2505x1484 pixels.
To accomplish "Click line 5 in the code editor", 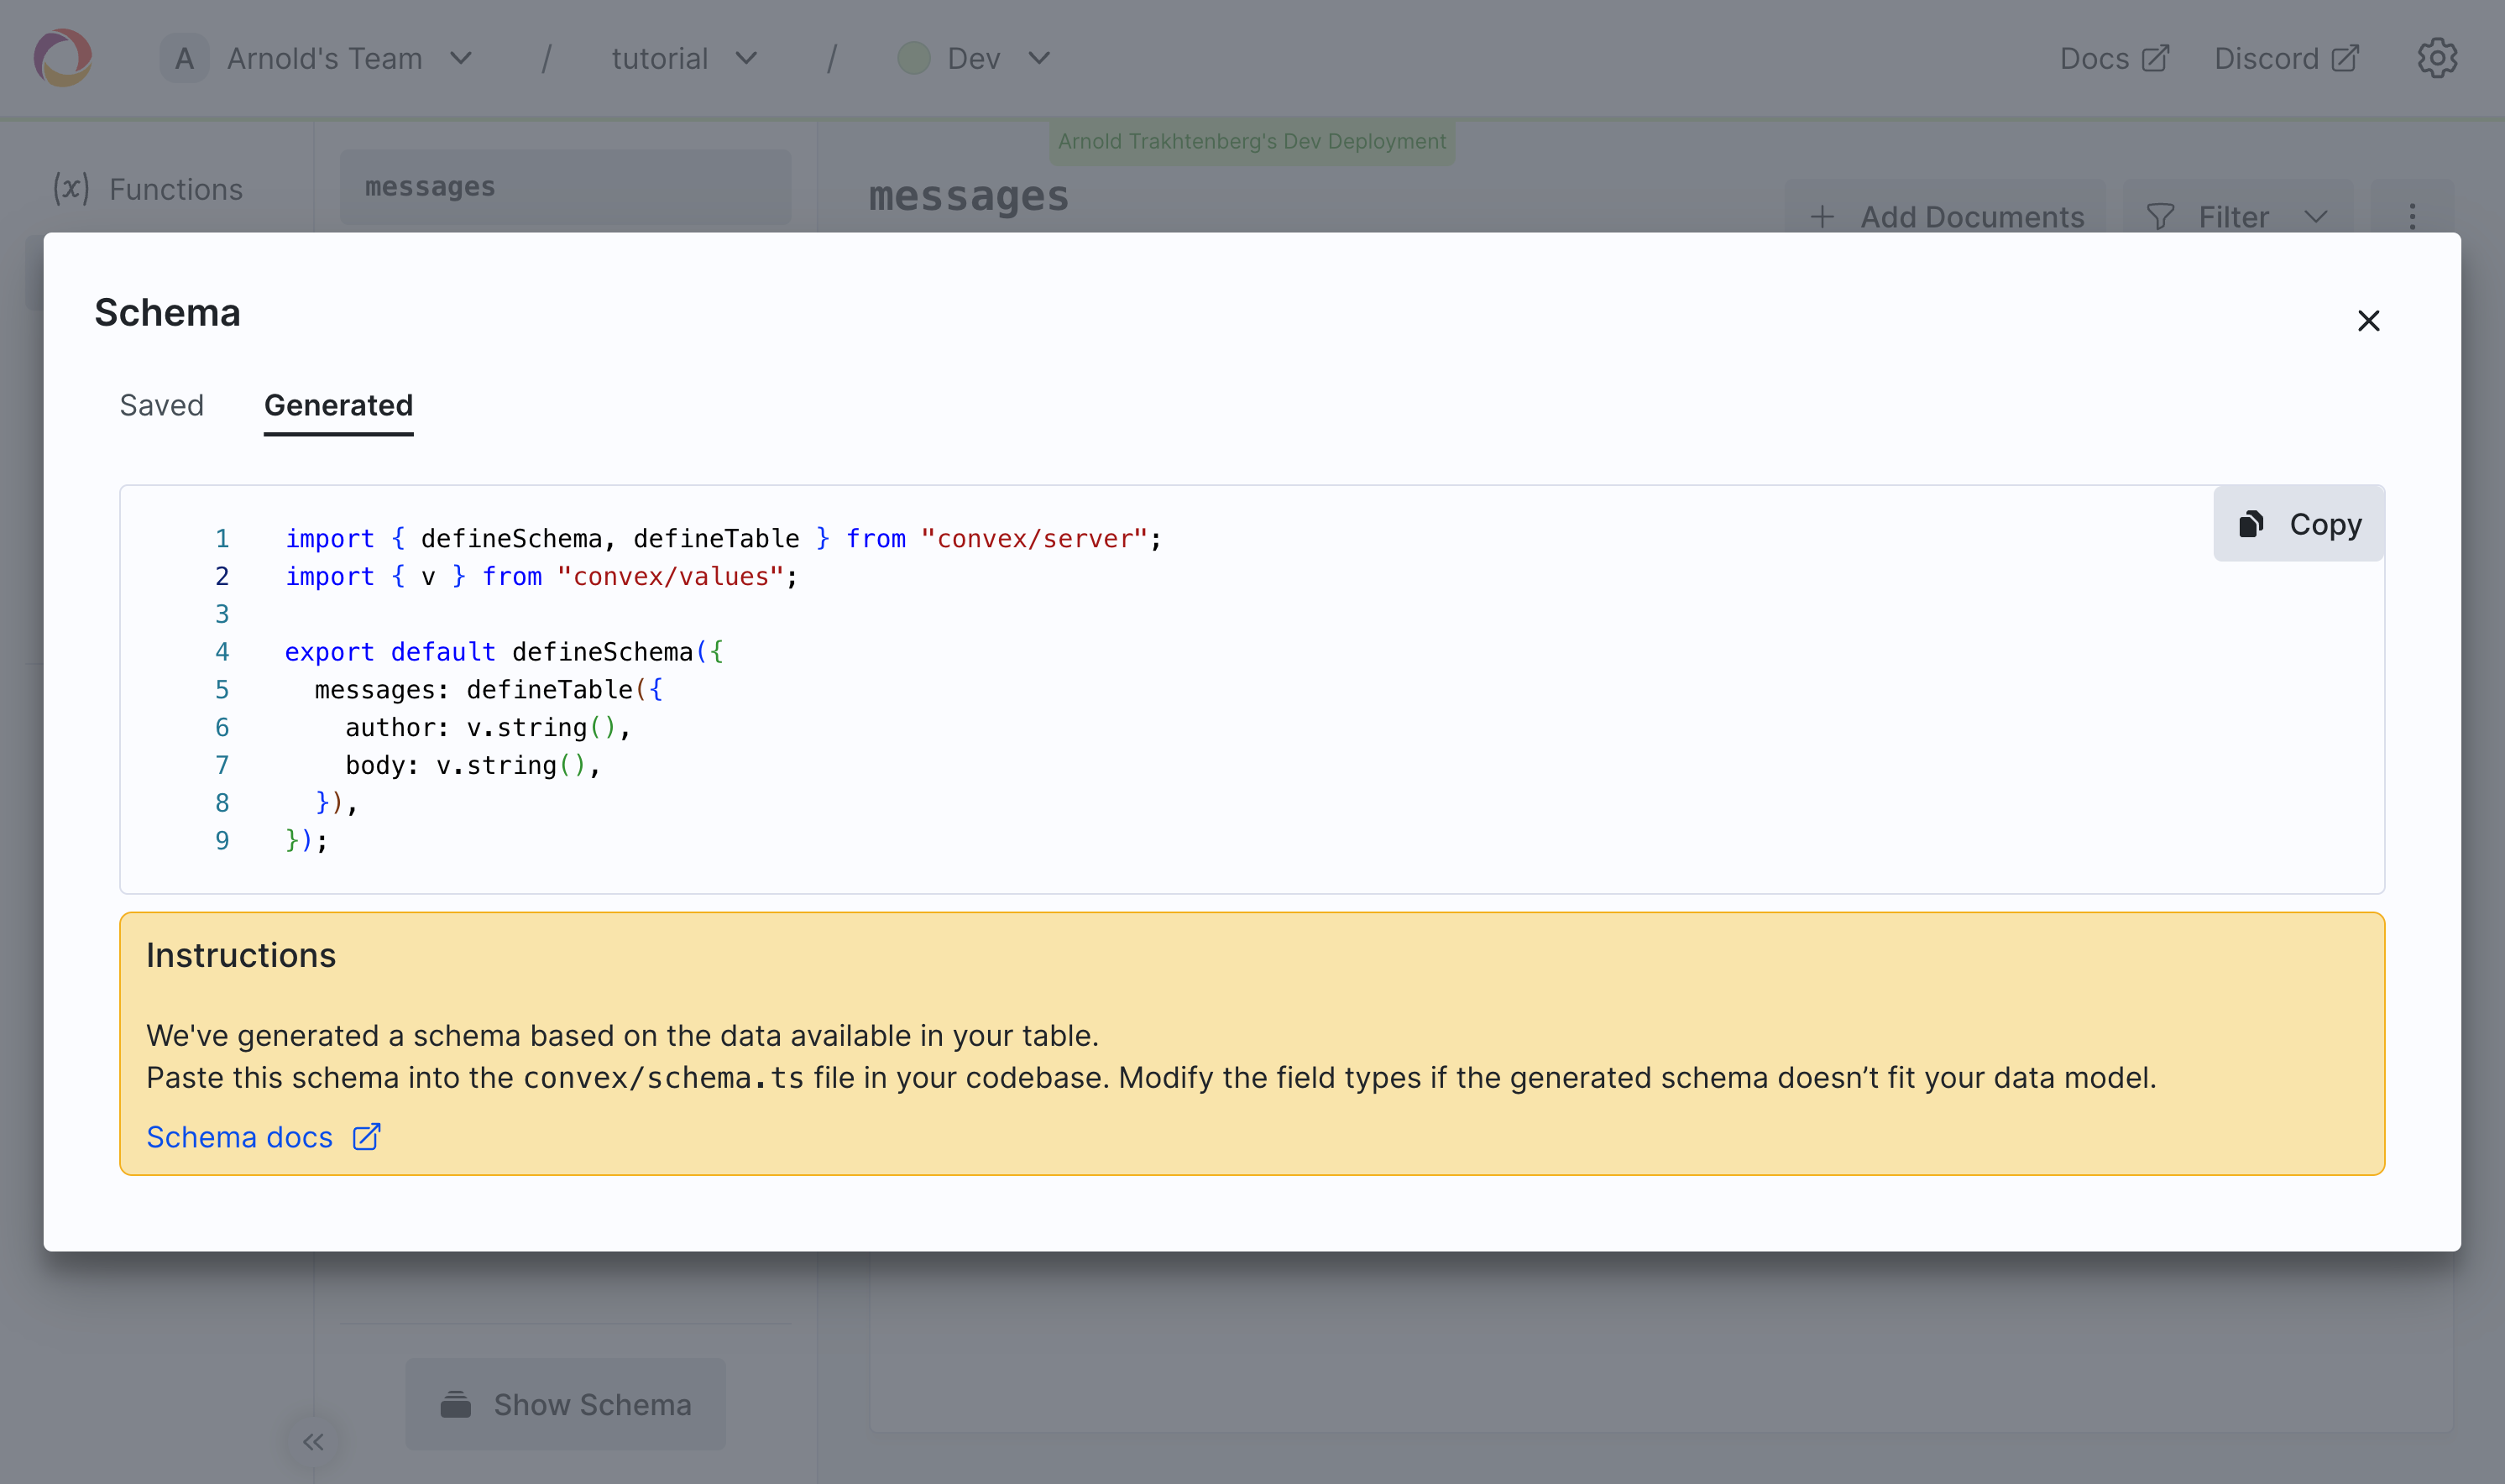I will point(489,690).
